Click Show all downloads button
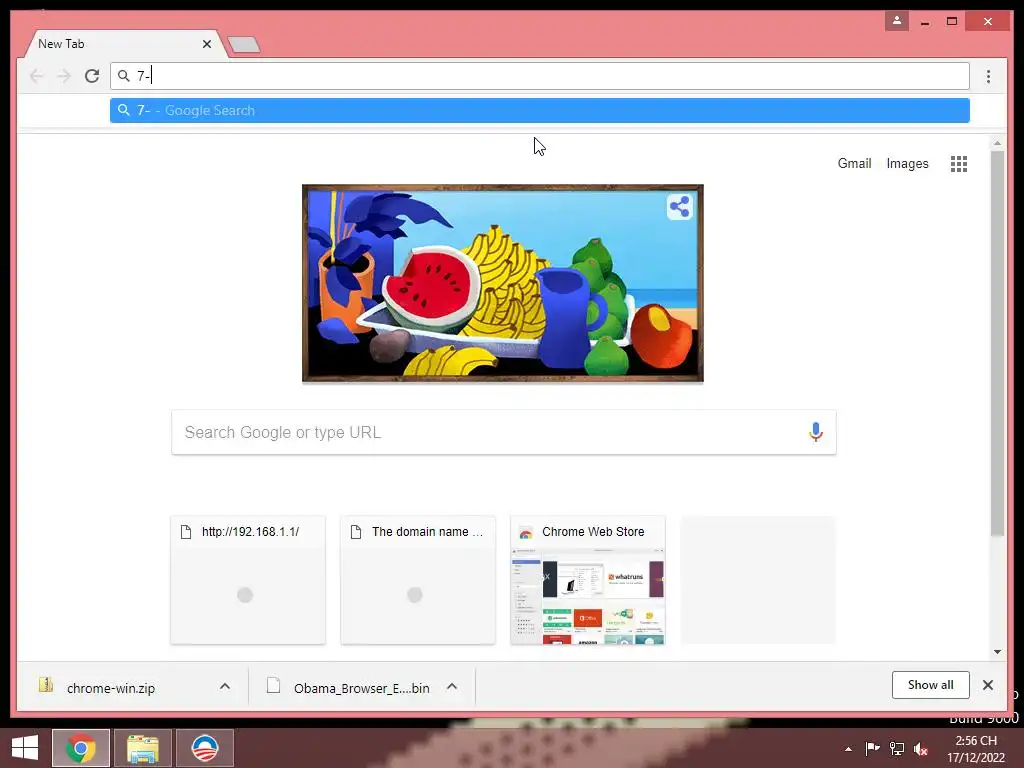Screen dimensions: 1024x768 click(x=930, y=685)
